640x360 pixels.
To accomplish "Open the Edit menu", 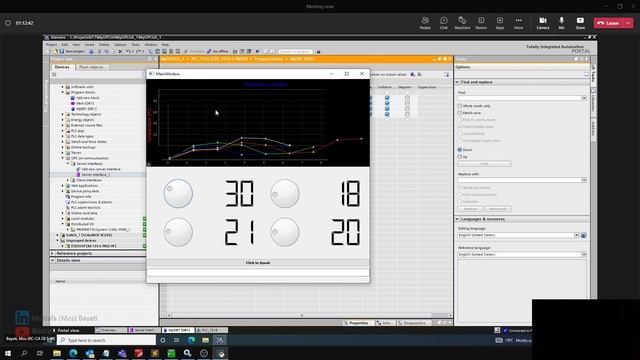I will click(x=64, y=44).
